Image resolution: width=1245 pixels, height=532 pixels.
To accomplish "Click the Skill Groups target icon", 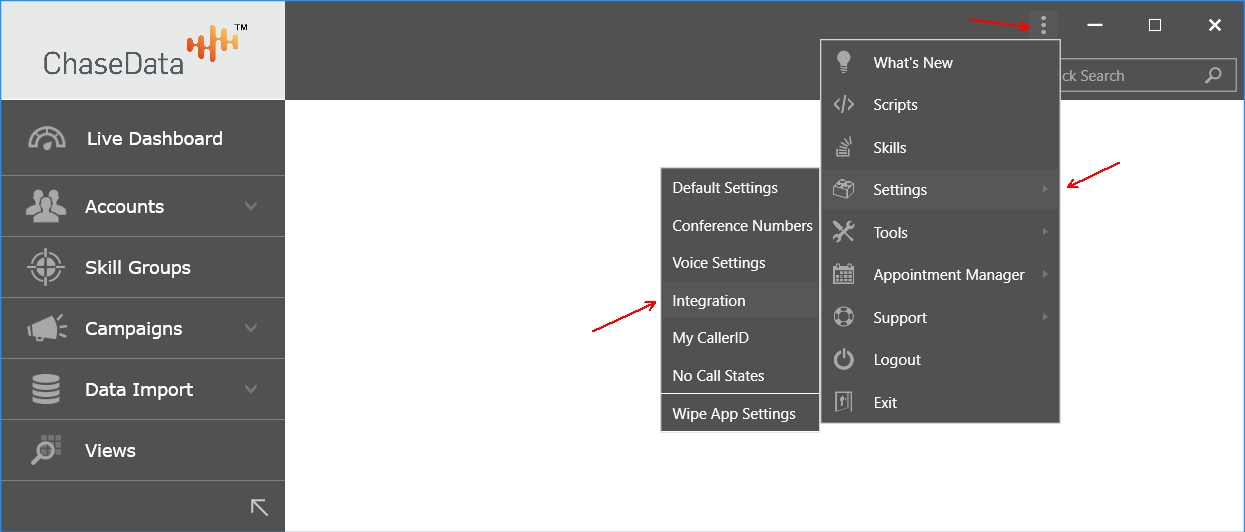I will [x=46, y=268].
